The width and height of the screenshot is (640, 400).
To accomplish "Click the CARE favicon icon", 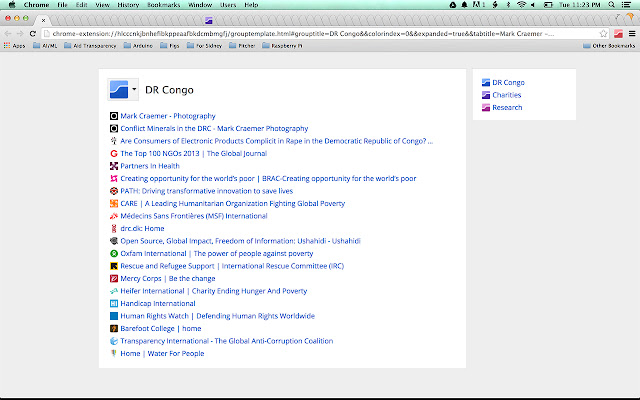I will pos(113,204).
